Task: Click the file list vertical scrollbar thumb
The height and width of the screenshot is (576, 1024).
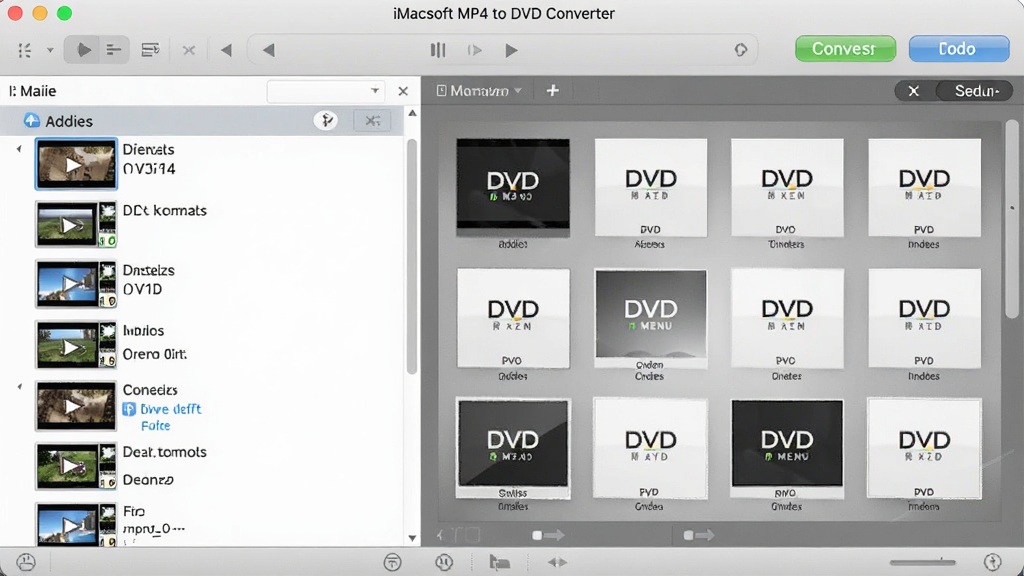Action: tap(412, 256)
